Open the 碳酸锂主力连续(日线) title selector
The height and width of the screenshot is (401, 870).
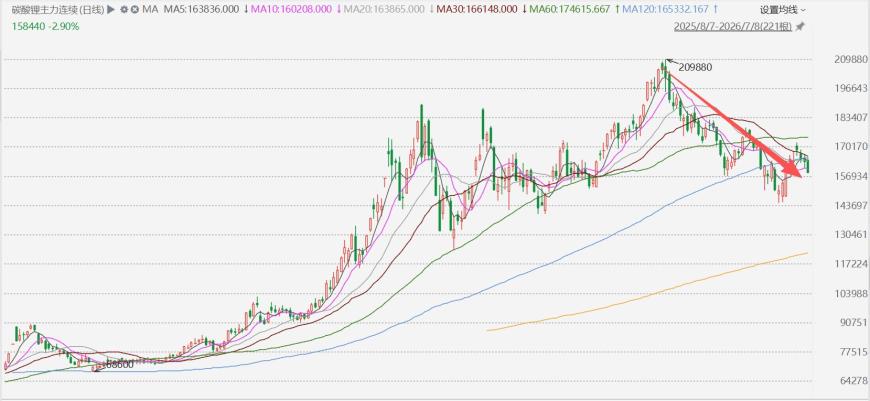click(x=58, y=9)
